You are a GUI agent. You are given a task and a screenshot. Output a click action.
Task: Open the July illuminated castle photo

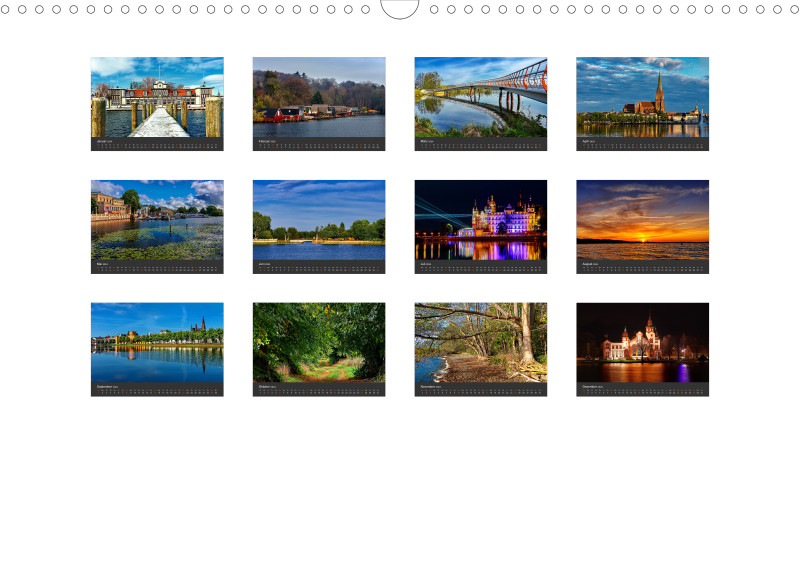pos(481,220)
